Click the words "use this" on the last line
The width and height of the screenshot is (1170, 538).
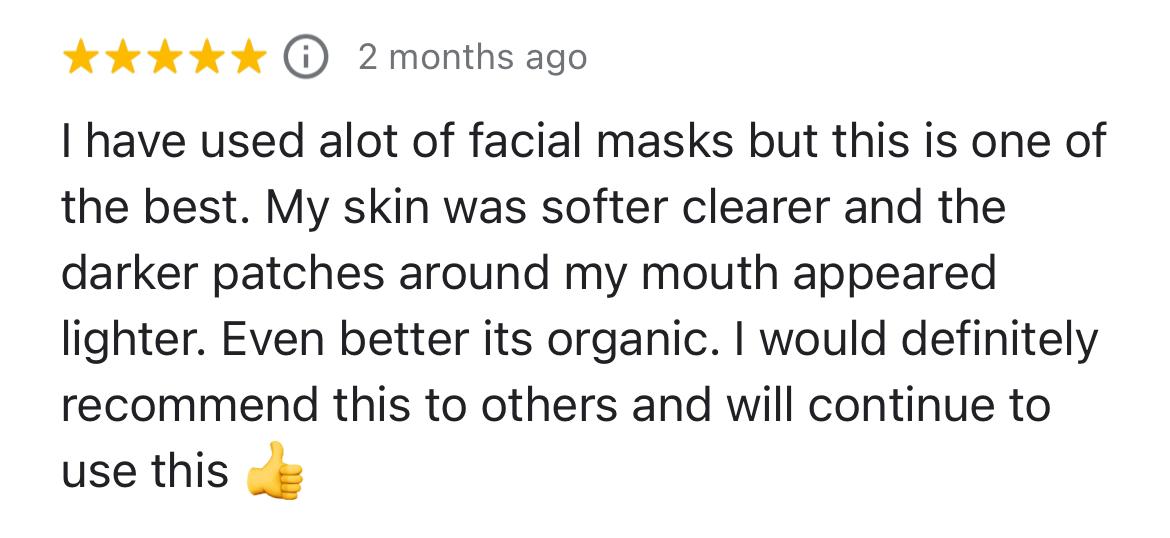coord(146,472)
